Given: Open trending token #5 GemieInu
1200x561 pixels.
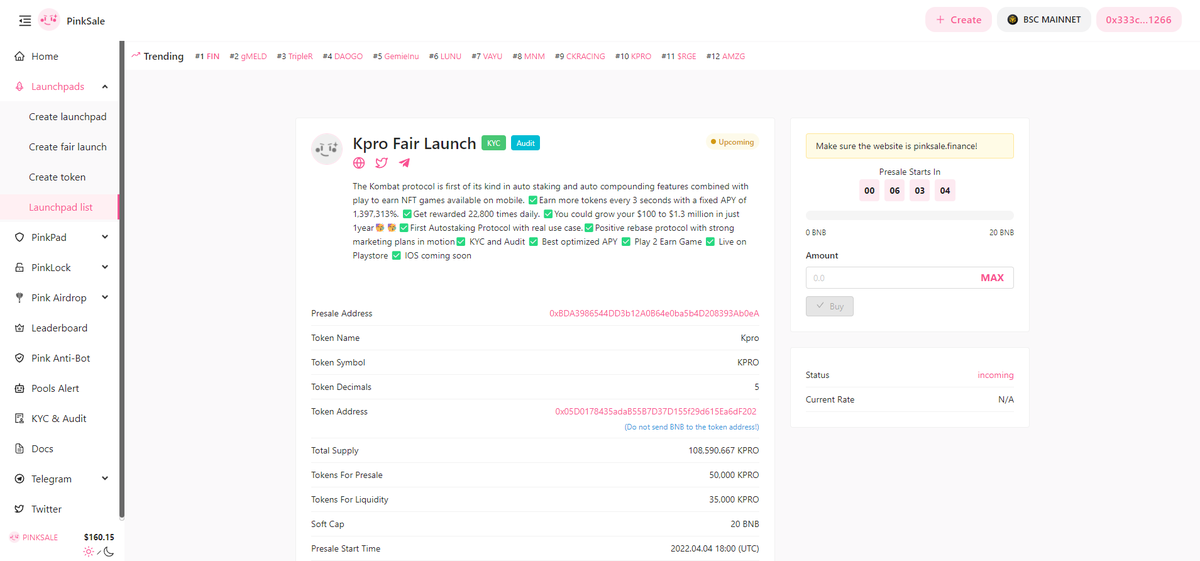Looking at the screenshot, I should coord(396,56).
